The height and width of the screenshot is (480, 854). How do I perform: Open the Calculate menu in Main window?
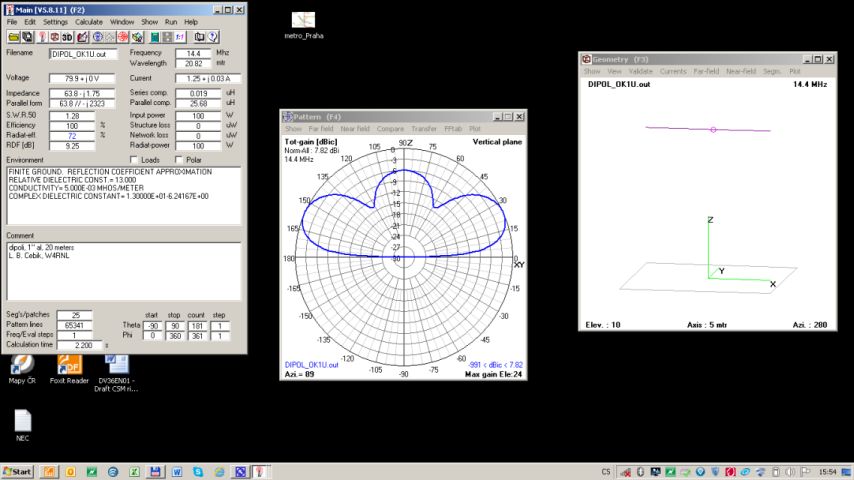tap(88, 21)
